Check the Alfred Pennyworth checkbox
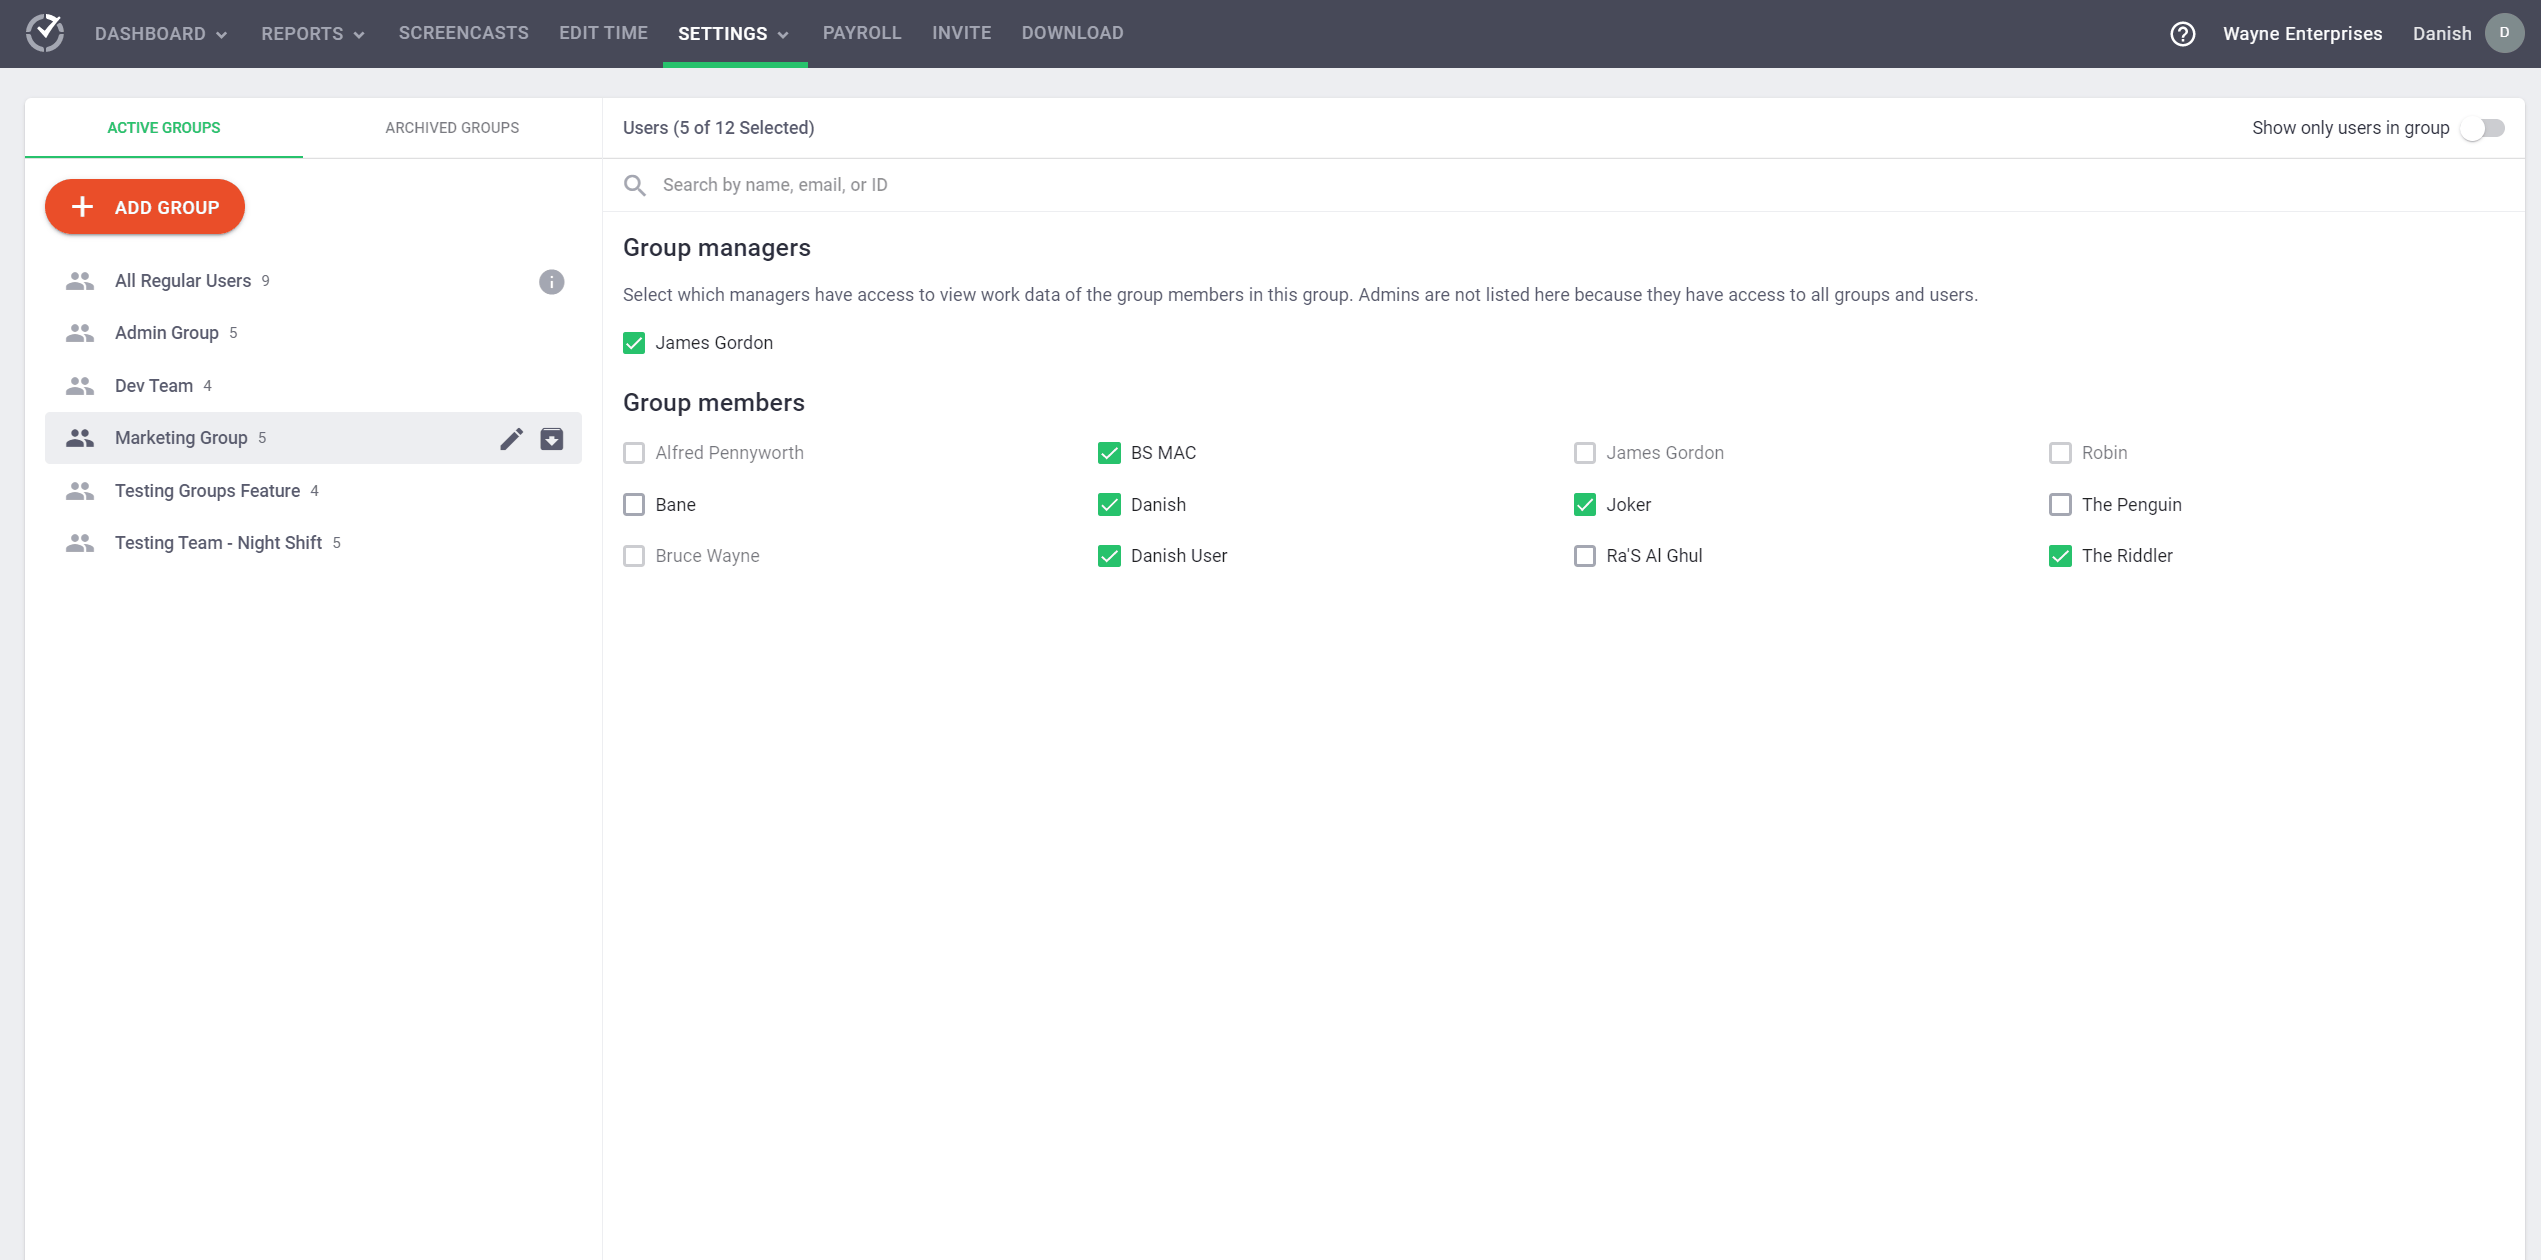The image size is (2541, 1260). click(634, 452)
